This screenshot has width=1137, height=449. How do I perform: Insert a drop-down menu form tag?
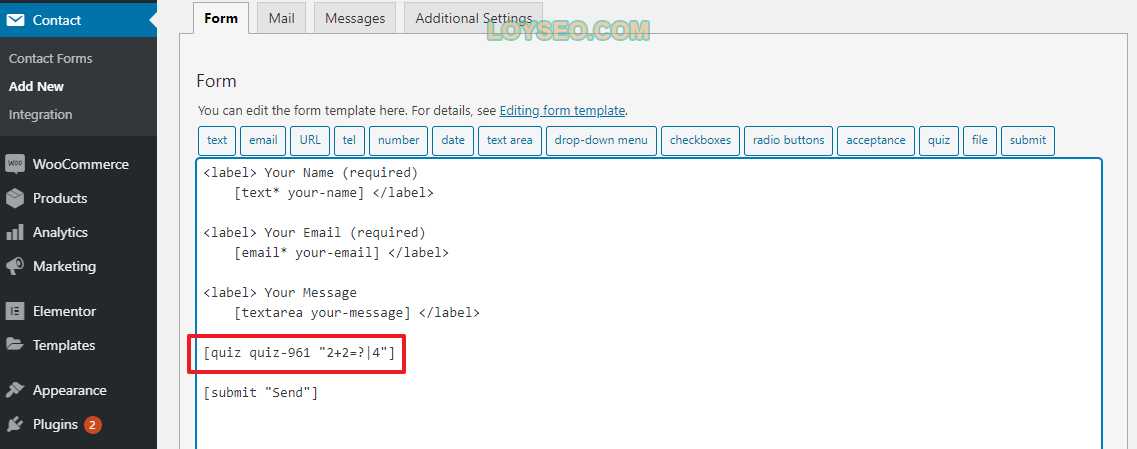[601, 141]
